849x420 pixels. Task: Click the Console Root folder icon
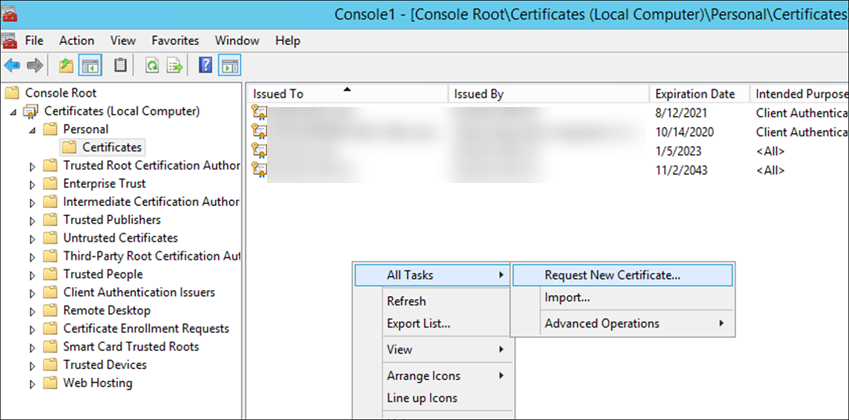12,93
